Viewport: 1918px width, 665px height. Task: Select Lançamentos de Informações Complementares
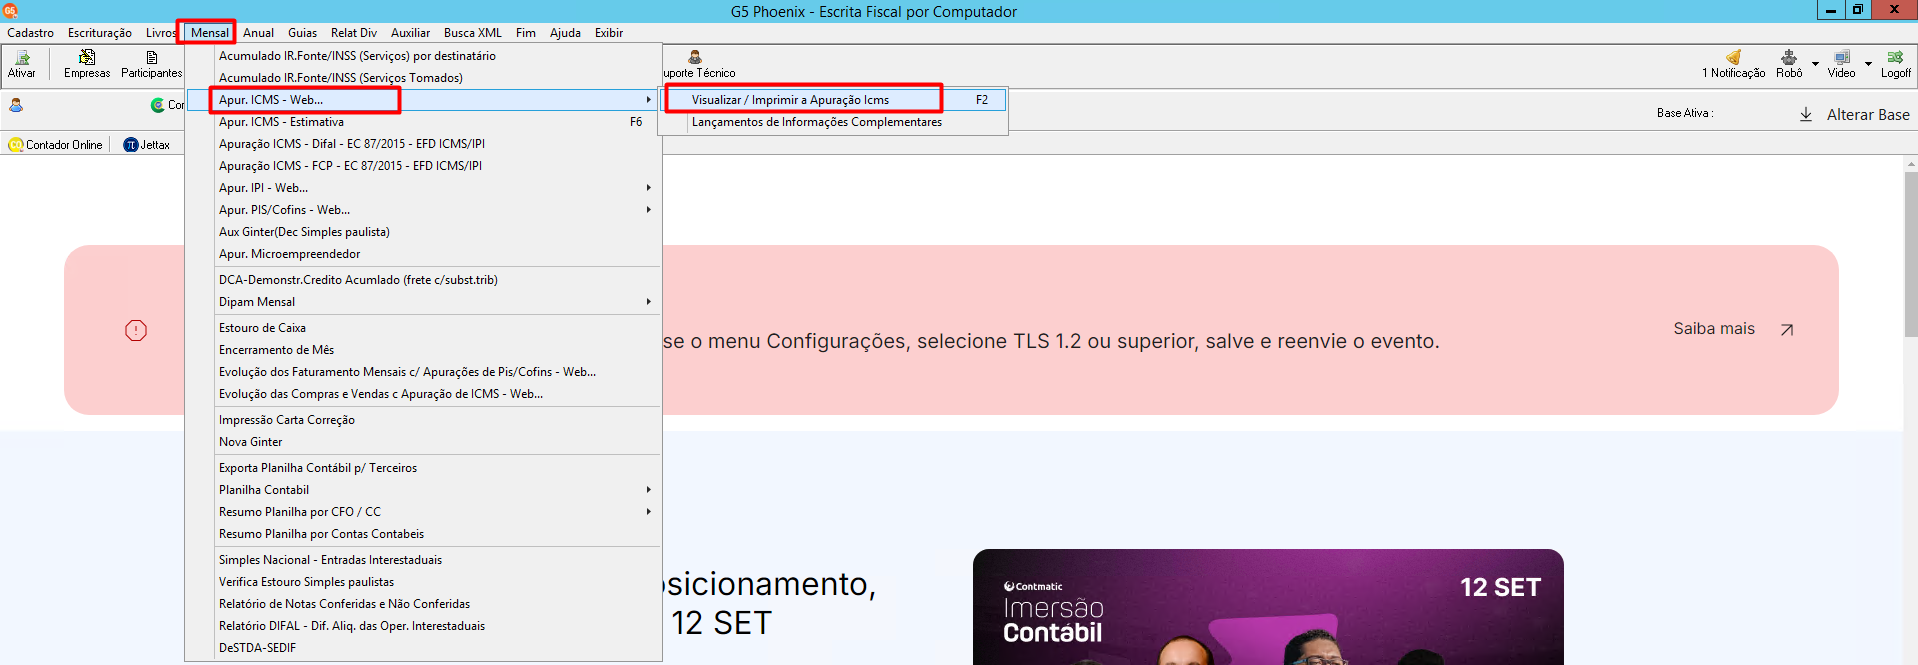point(833,122)
